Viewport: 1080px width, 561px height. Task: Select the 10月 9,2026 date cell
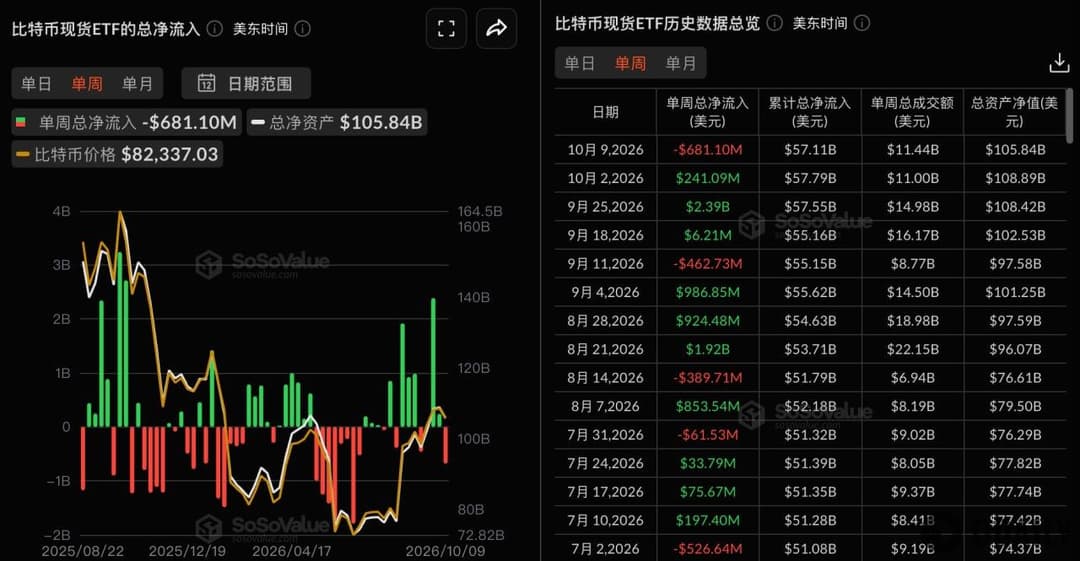coord(605,150)
